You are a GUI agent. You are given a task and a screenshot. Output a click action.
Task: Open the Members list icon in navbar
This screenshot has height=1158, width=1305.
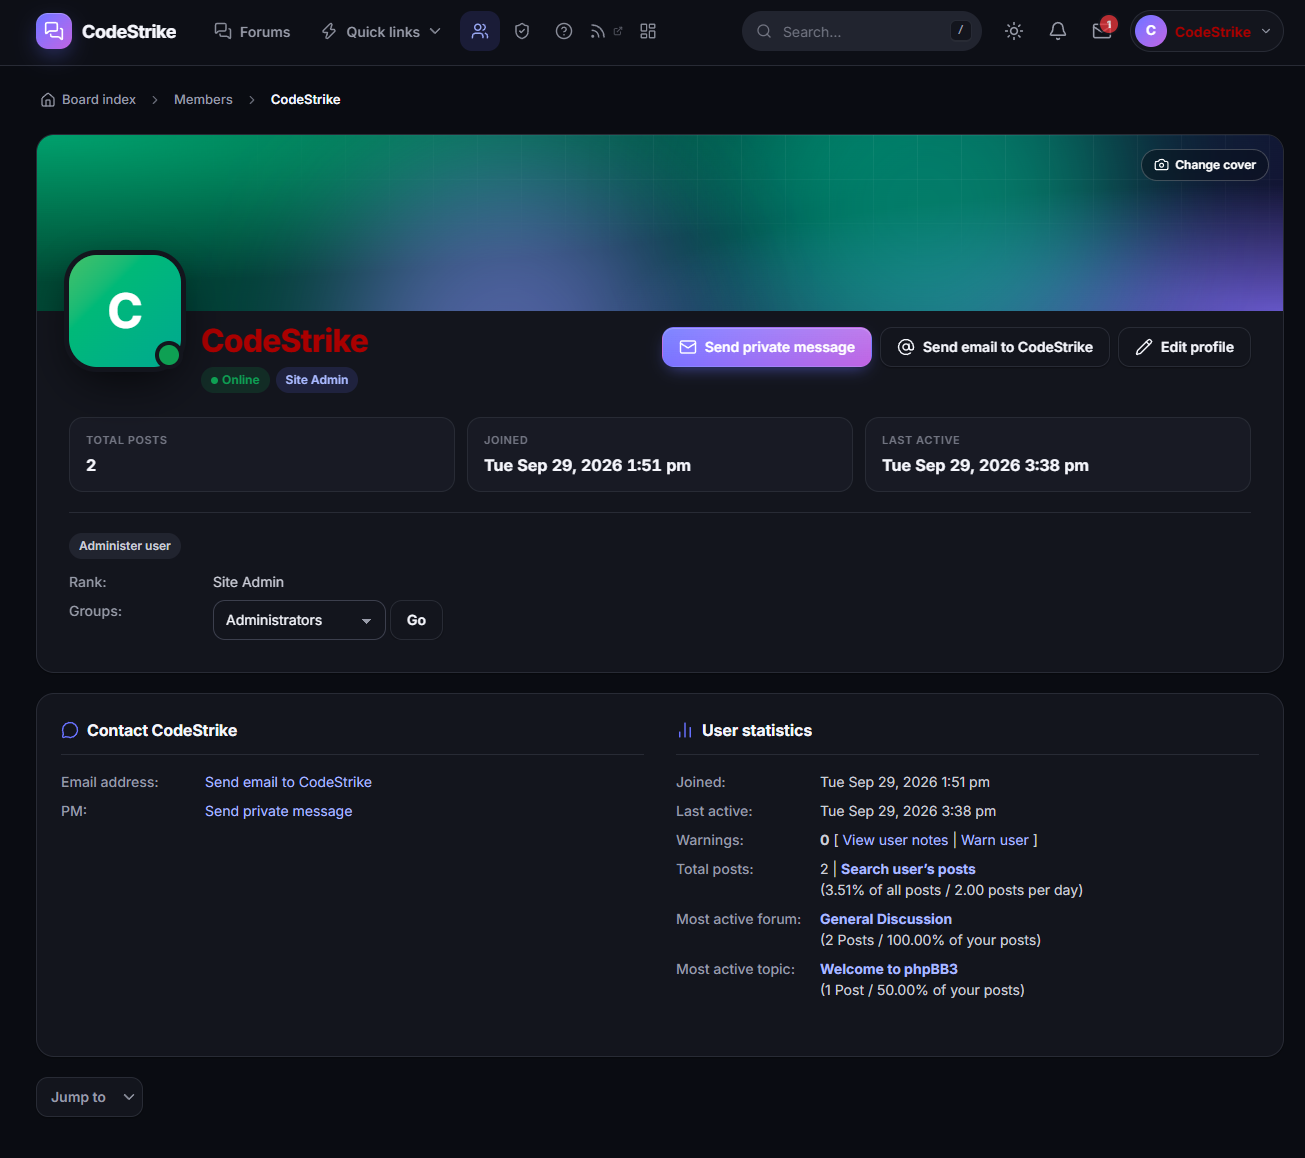tap(480, 31)
